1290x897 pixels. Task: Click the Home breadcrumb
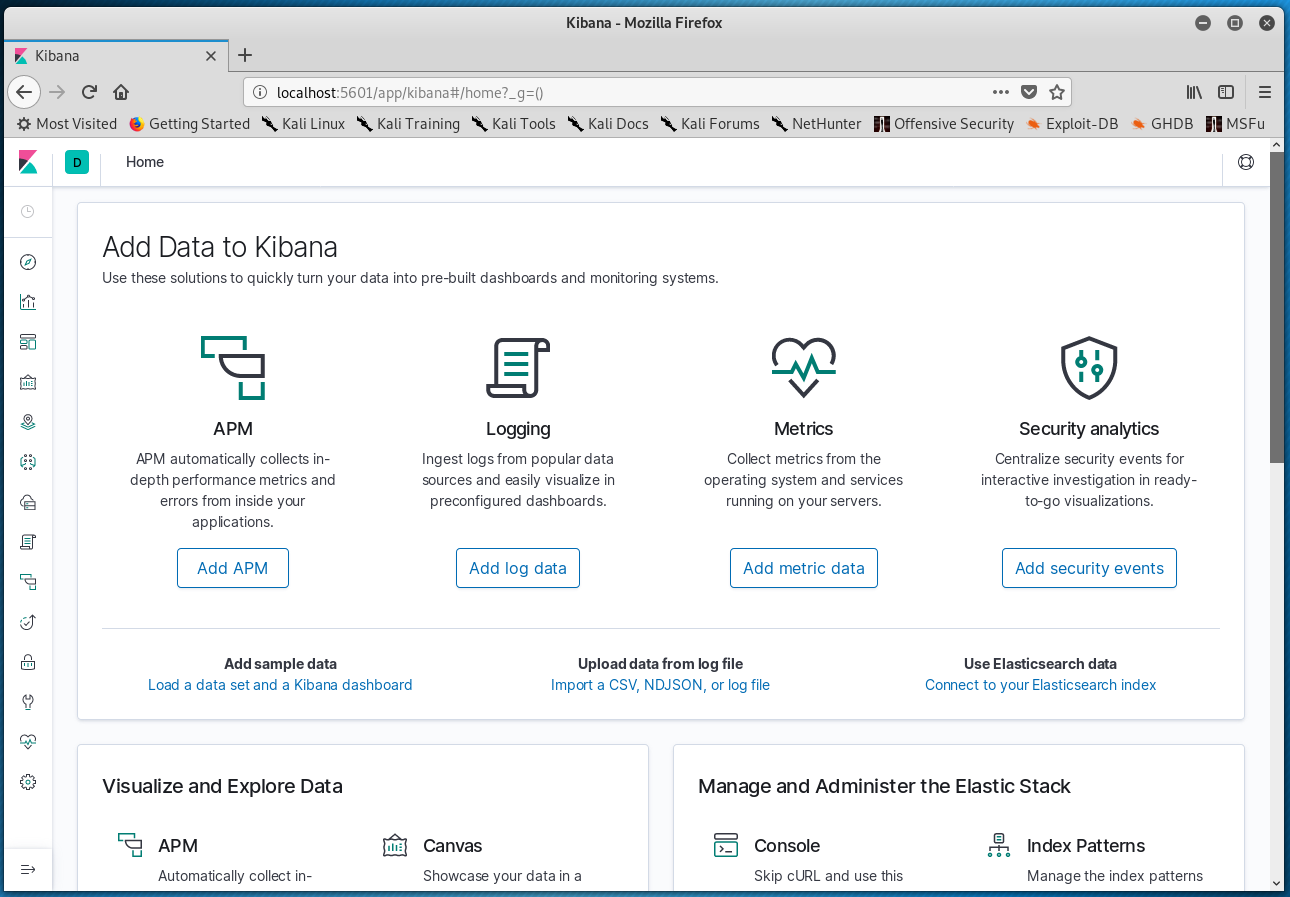point(145,162)
